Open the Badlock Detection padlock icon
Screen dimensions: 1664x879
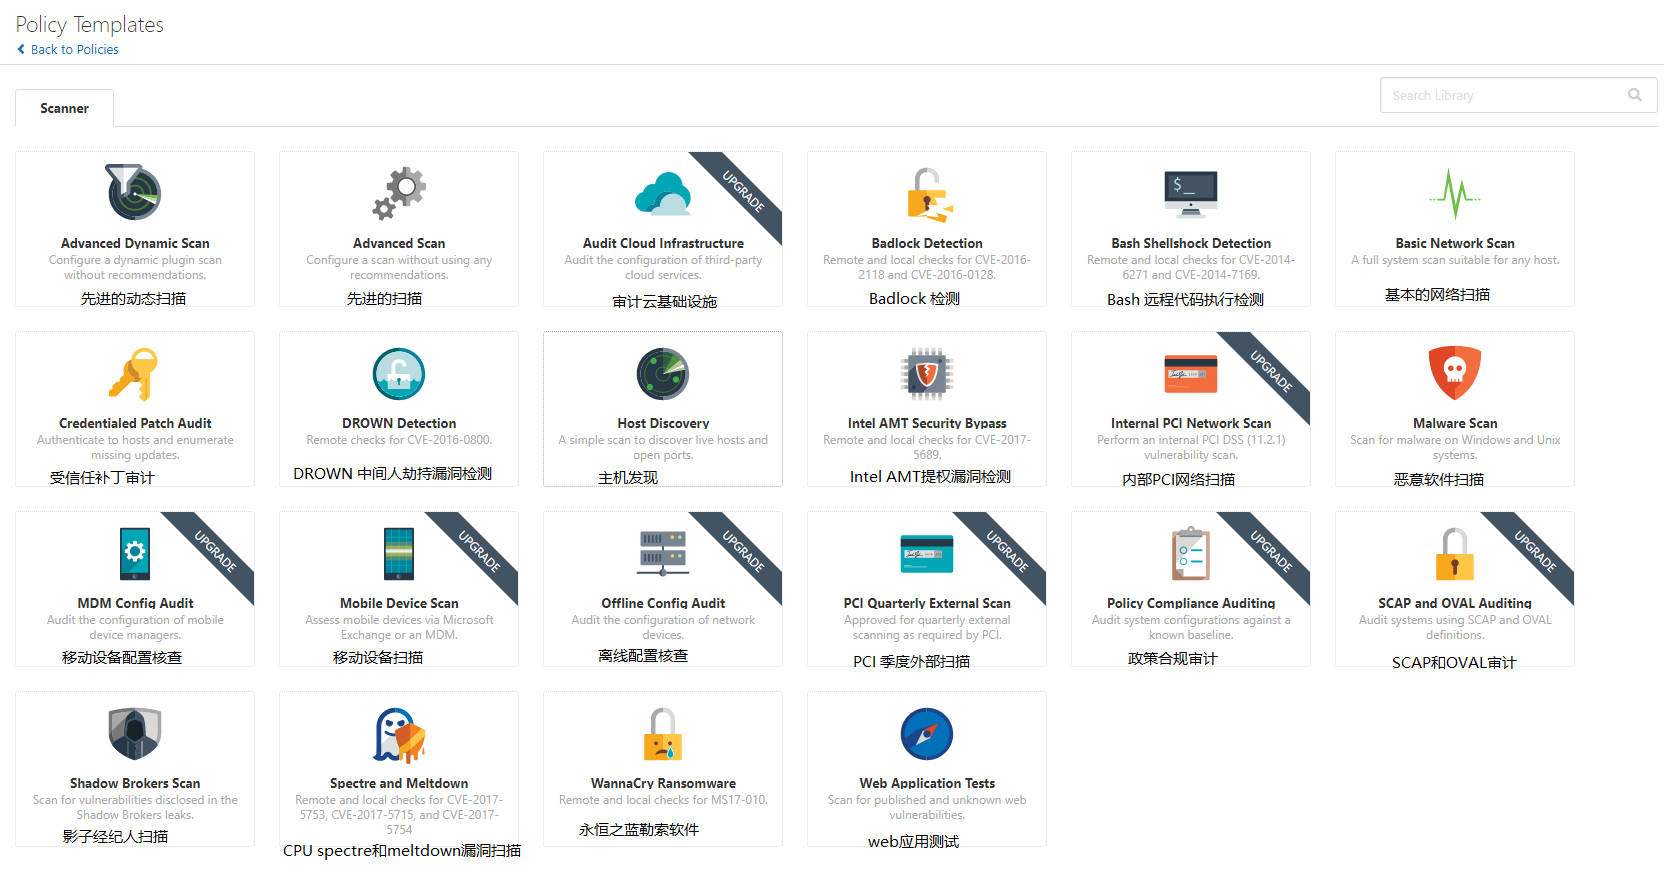928,193
